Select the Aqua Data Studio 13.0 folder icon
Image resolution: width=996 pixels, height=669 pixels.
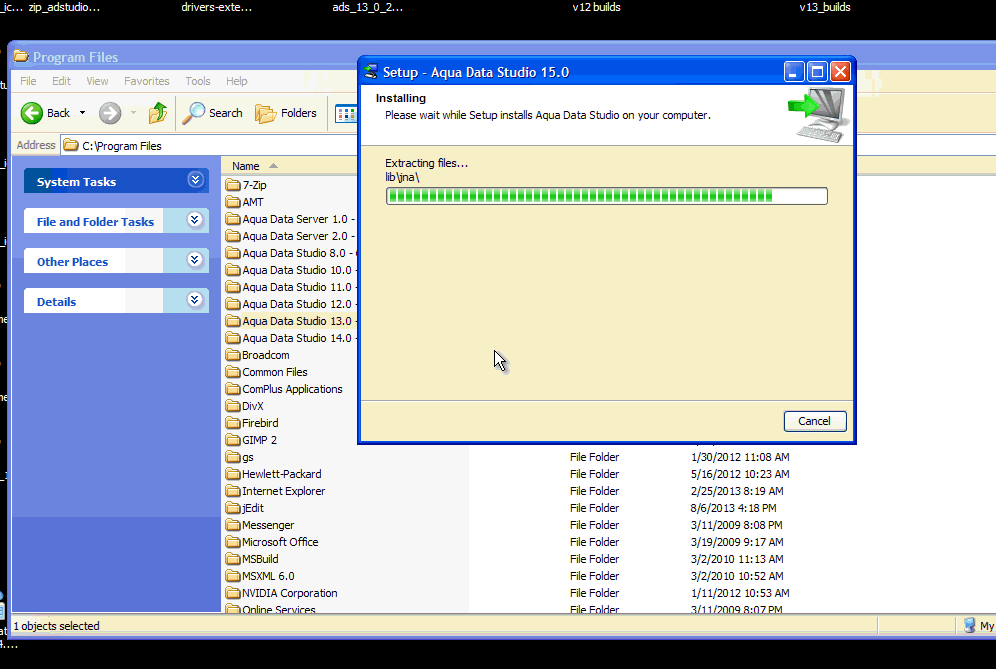(x=233, y=321)
